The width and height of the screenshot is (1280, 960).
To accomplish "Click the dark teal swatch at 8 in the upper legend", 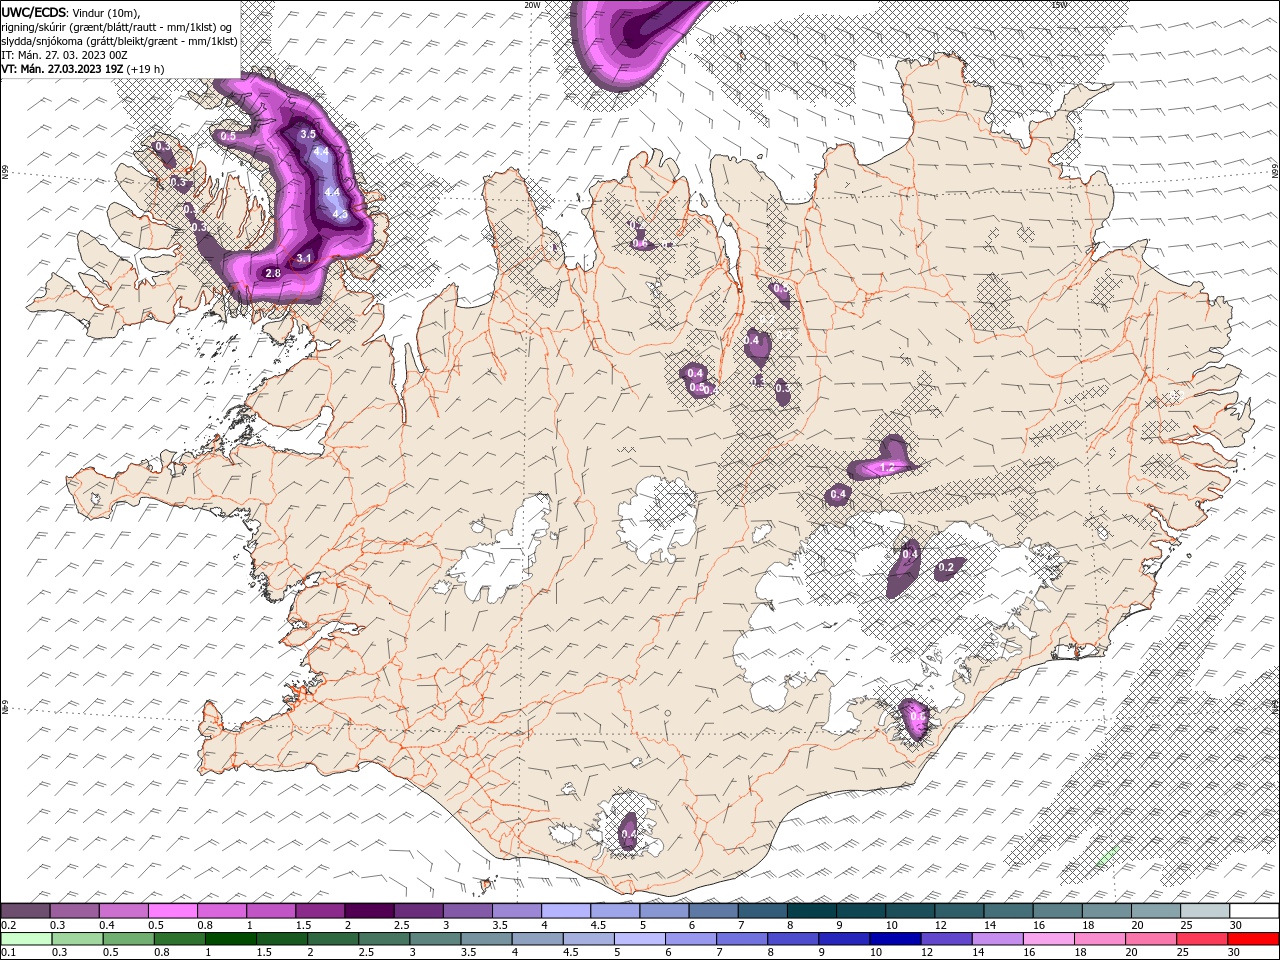I will coord(811,911).
